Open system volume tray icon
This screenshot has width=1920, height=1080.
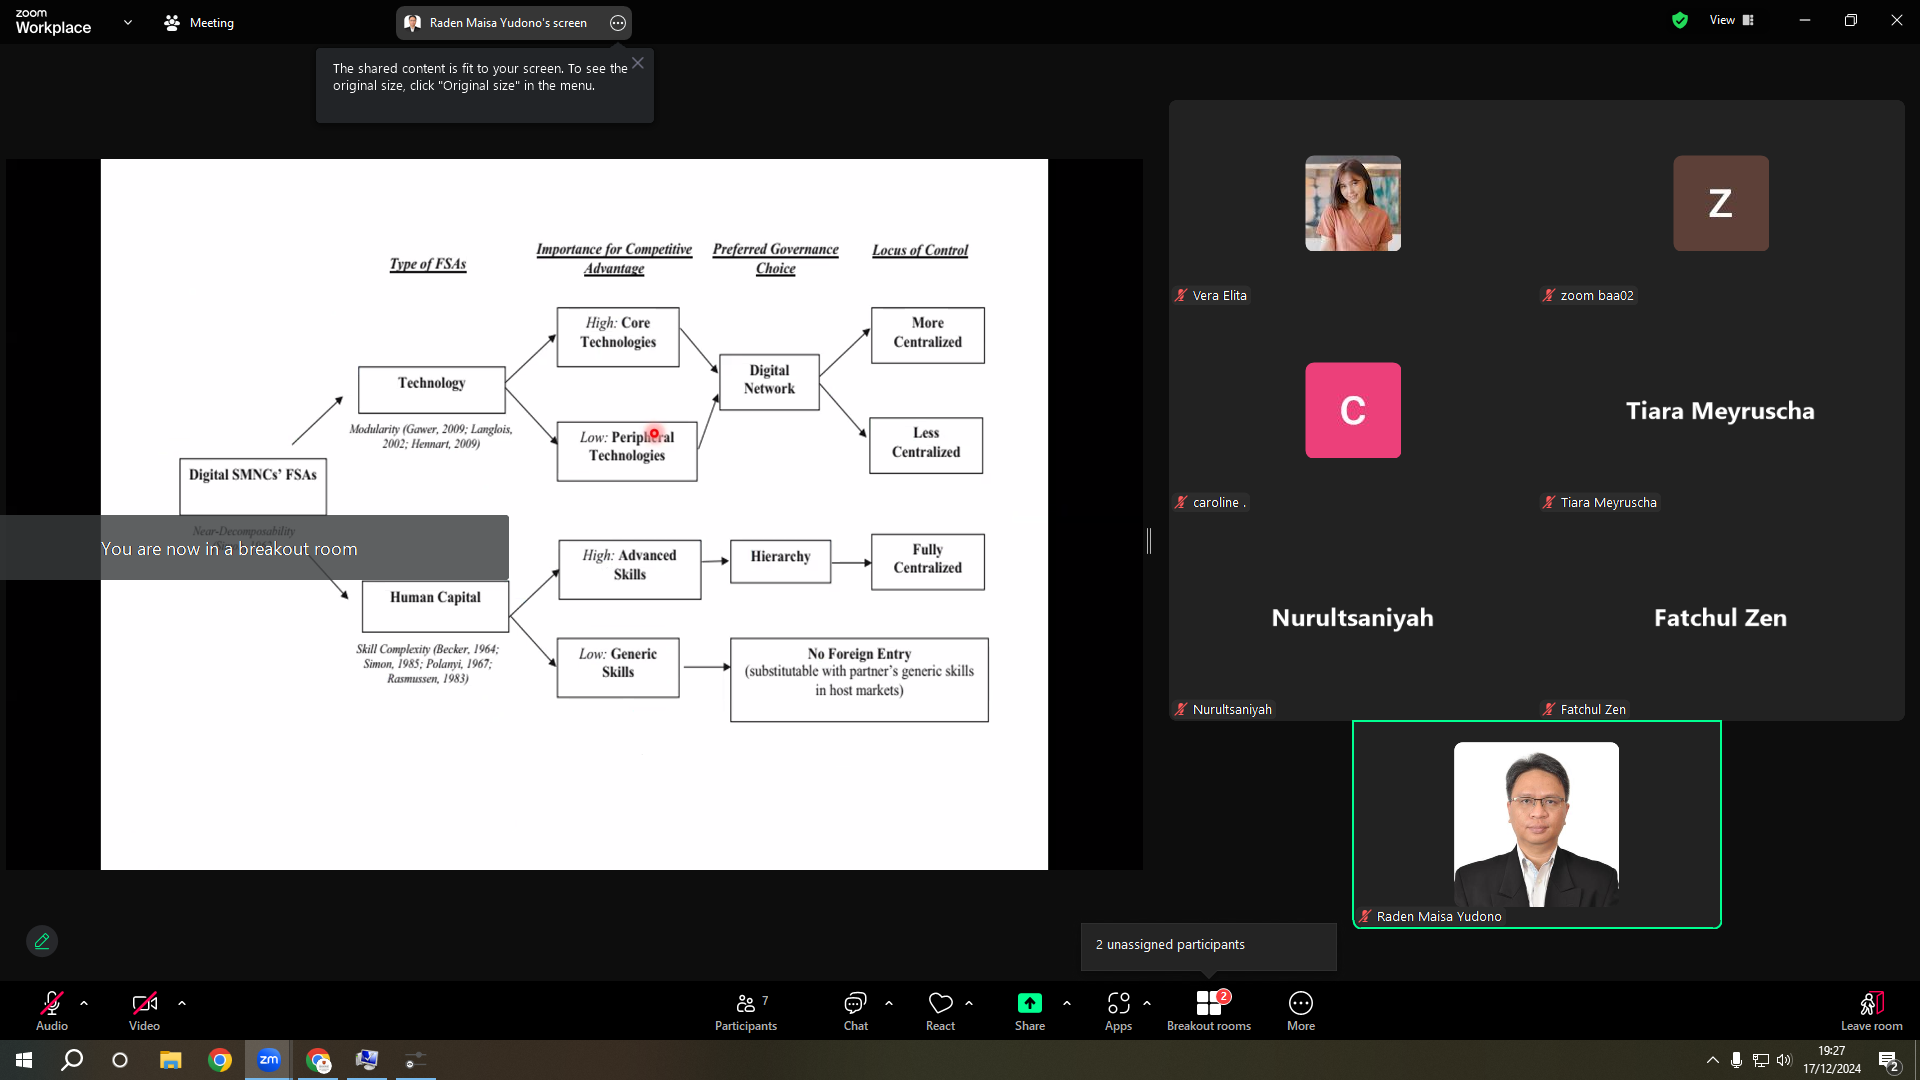[x=1785, y=1060]
